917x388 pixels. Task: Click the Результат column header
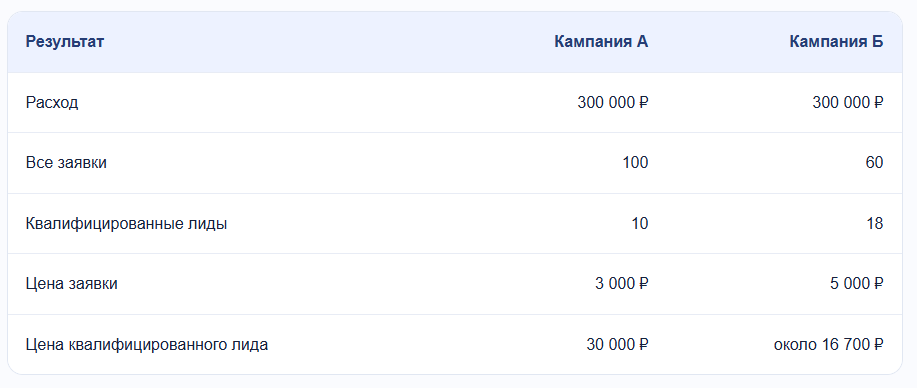click(x=65, y=42)
